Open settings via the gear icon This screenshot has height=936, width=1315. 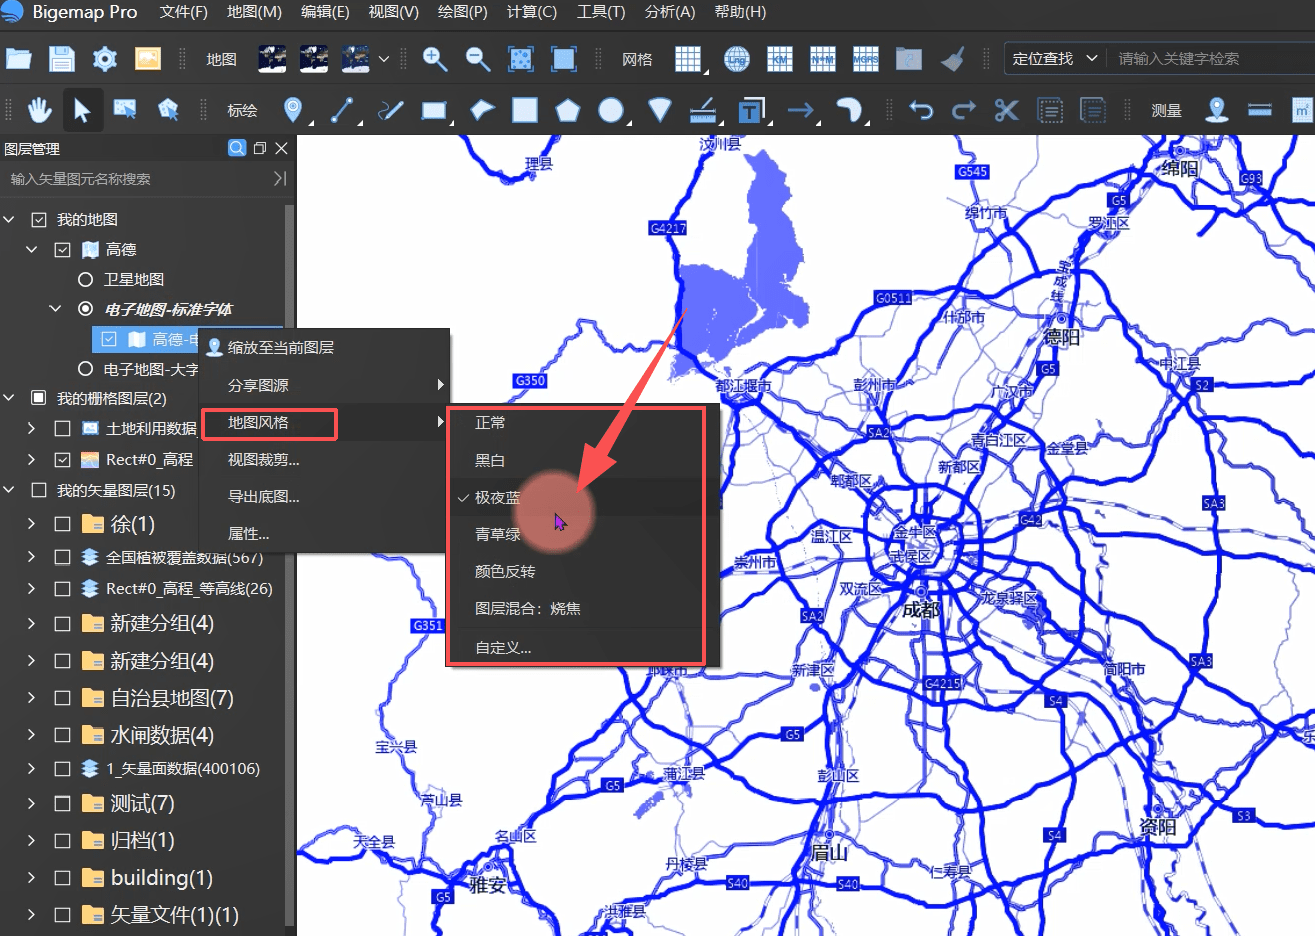(x=105, y=59)
